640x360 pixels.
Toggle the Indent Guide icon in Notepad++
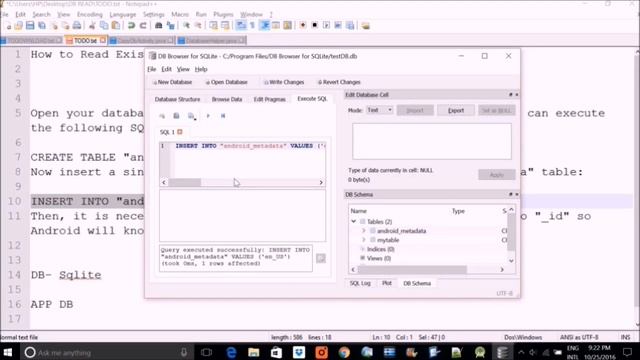(x=264, y=26)
